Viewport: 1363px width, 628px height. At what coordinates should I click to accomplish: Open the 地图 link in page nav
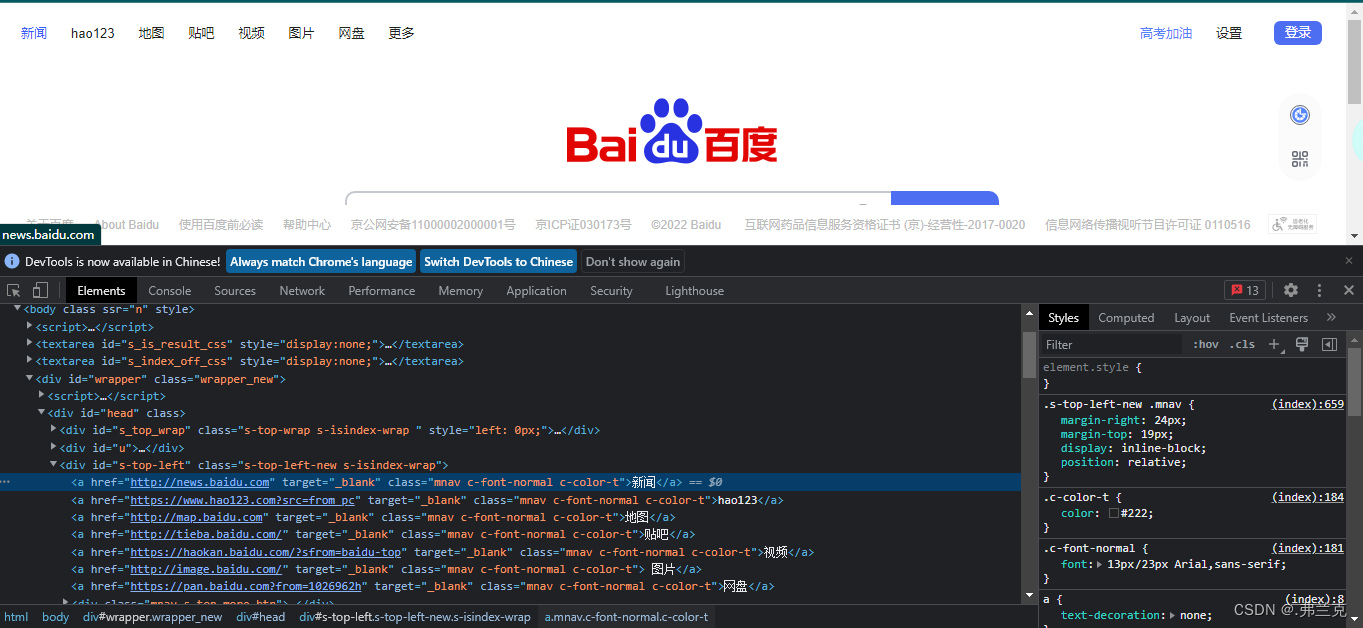(x=151, y=33)
